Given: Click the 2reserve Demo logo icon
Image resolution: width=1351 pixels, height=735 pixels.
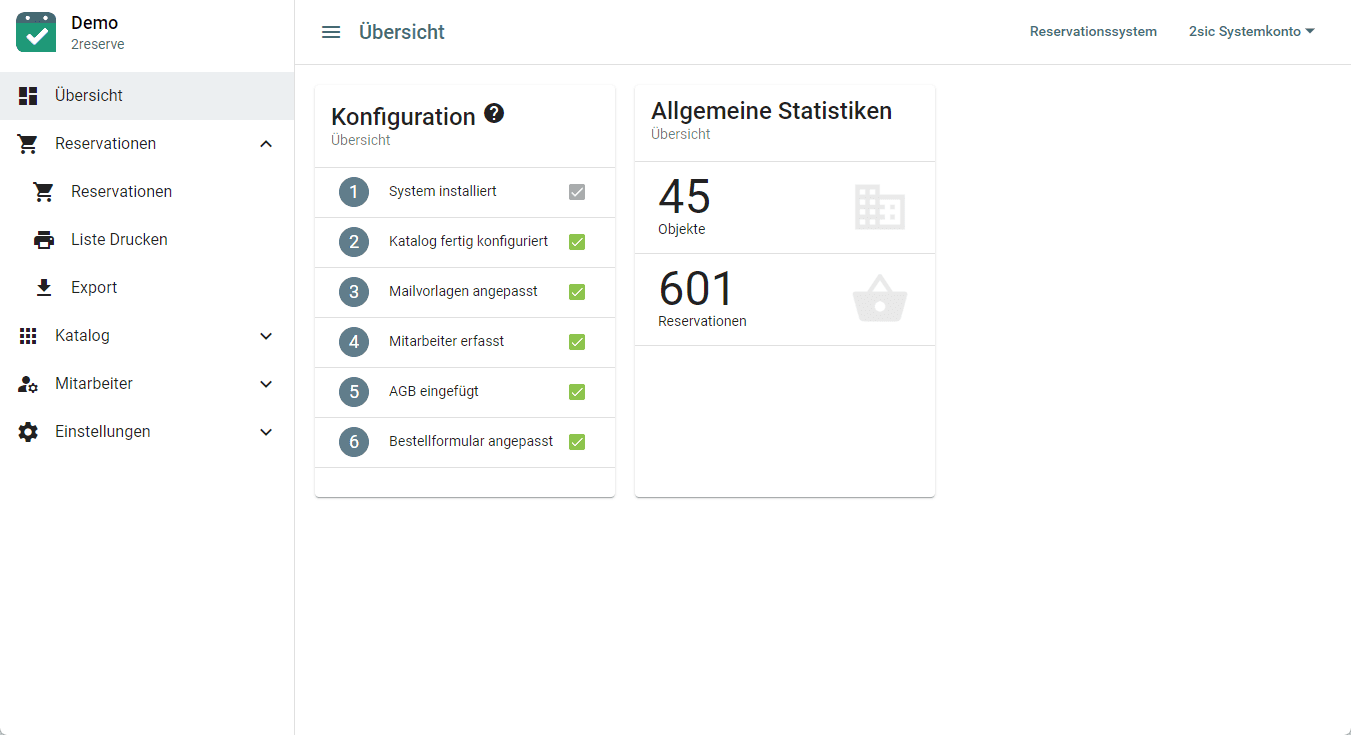Looking at the screenshot, I should pyautogui.click(x=36, y=32).
